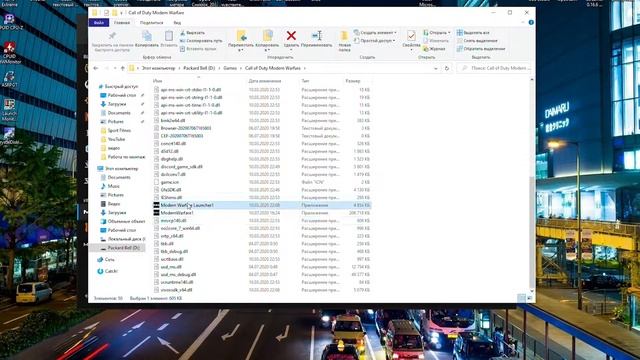The width and height of the screenshot is (640, 360).
Task: Click Games in the address path
Action: pos(230,68)
